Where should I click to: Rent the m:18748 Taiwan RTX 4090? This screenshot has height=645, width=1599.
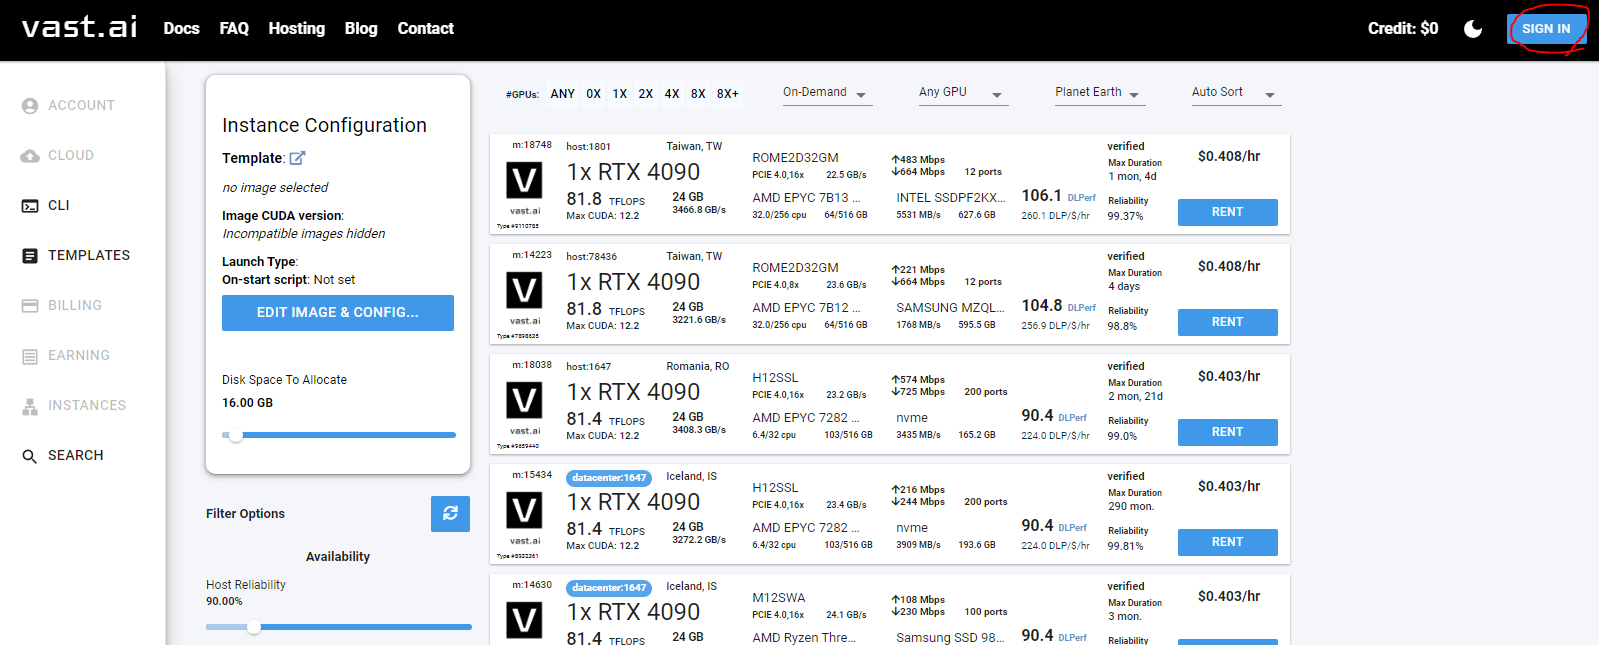coord(1228,212)
